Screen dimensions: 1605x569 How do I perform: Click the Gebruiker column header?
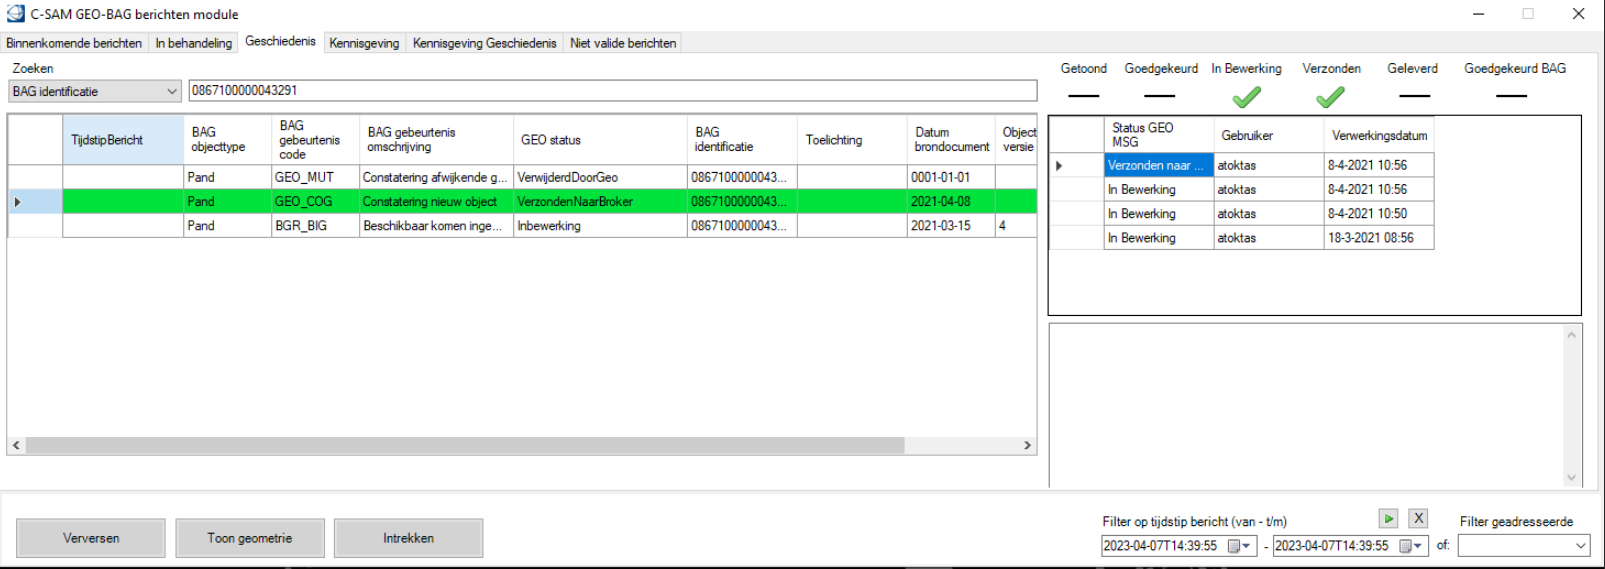(x=1269, y=135)
